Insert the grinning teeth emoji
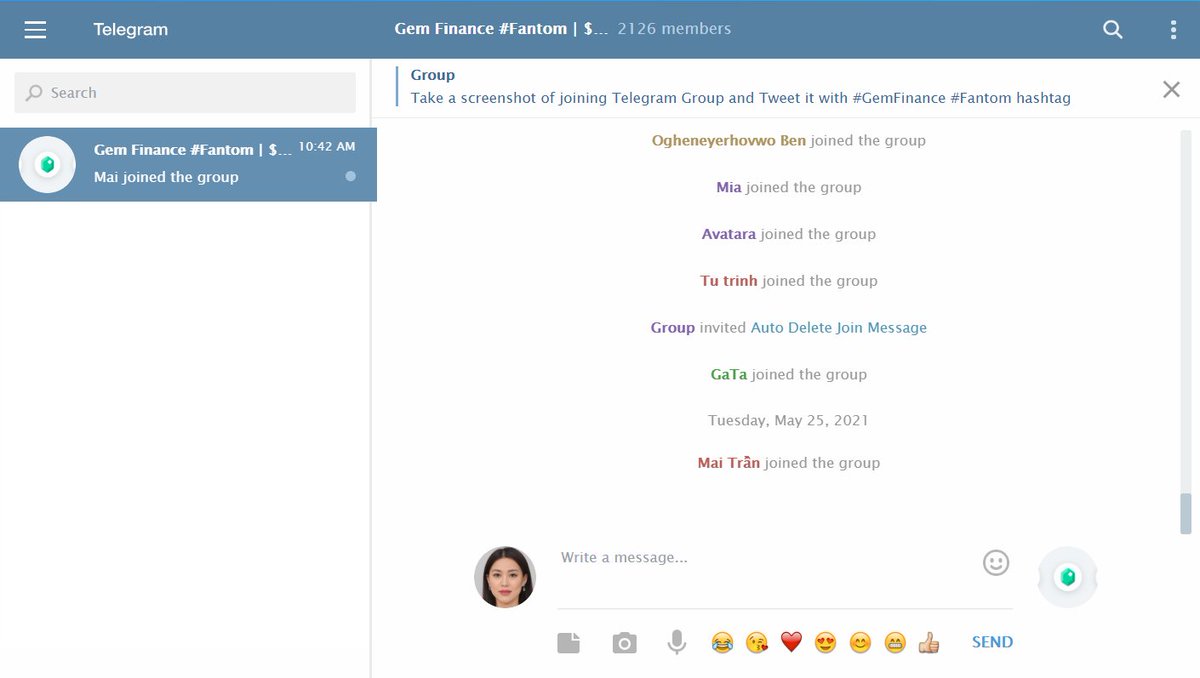1200x678 pixels. click(895, 643)
